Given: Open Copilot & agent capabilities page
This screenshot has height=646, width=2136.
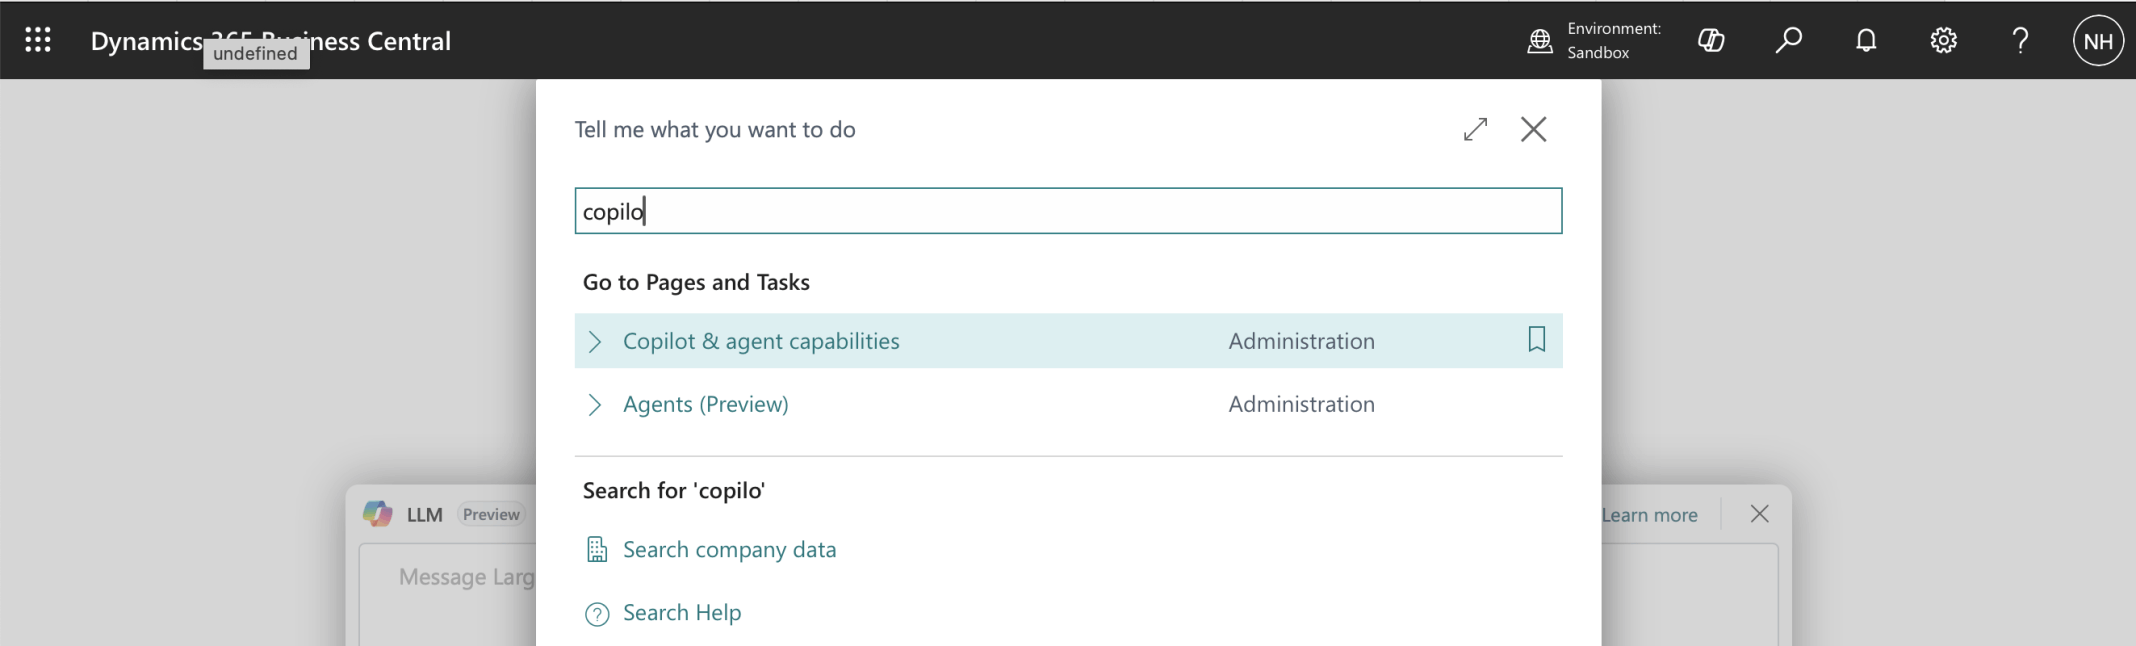Looking at the screenshot, I should 761,341.
